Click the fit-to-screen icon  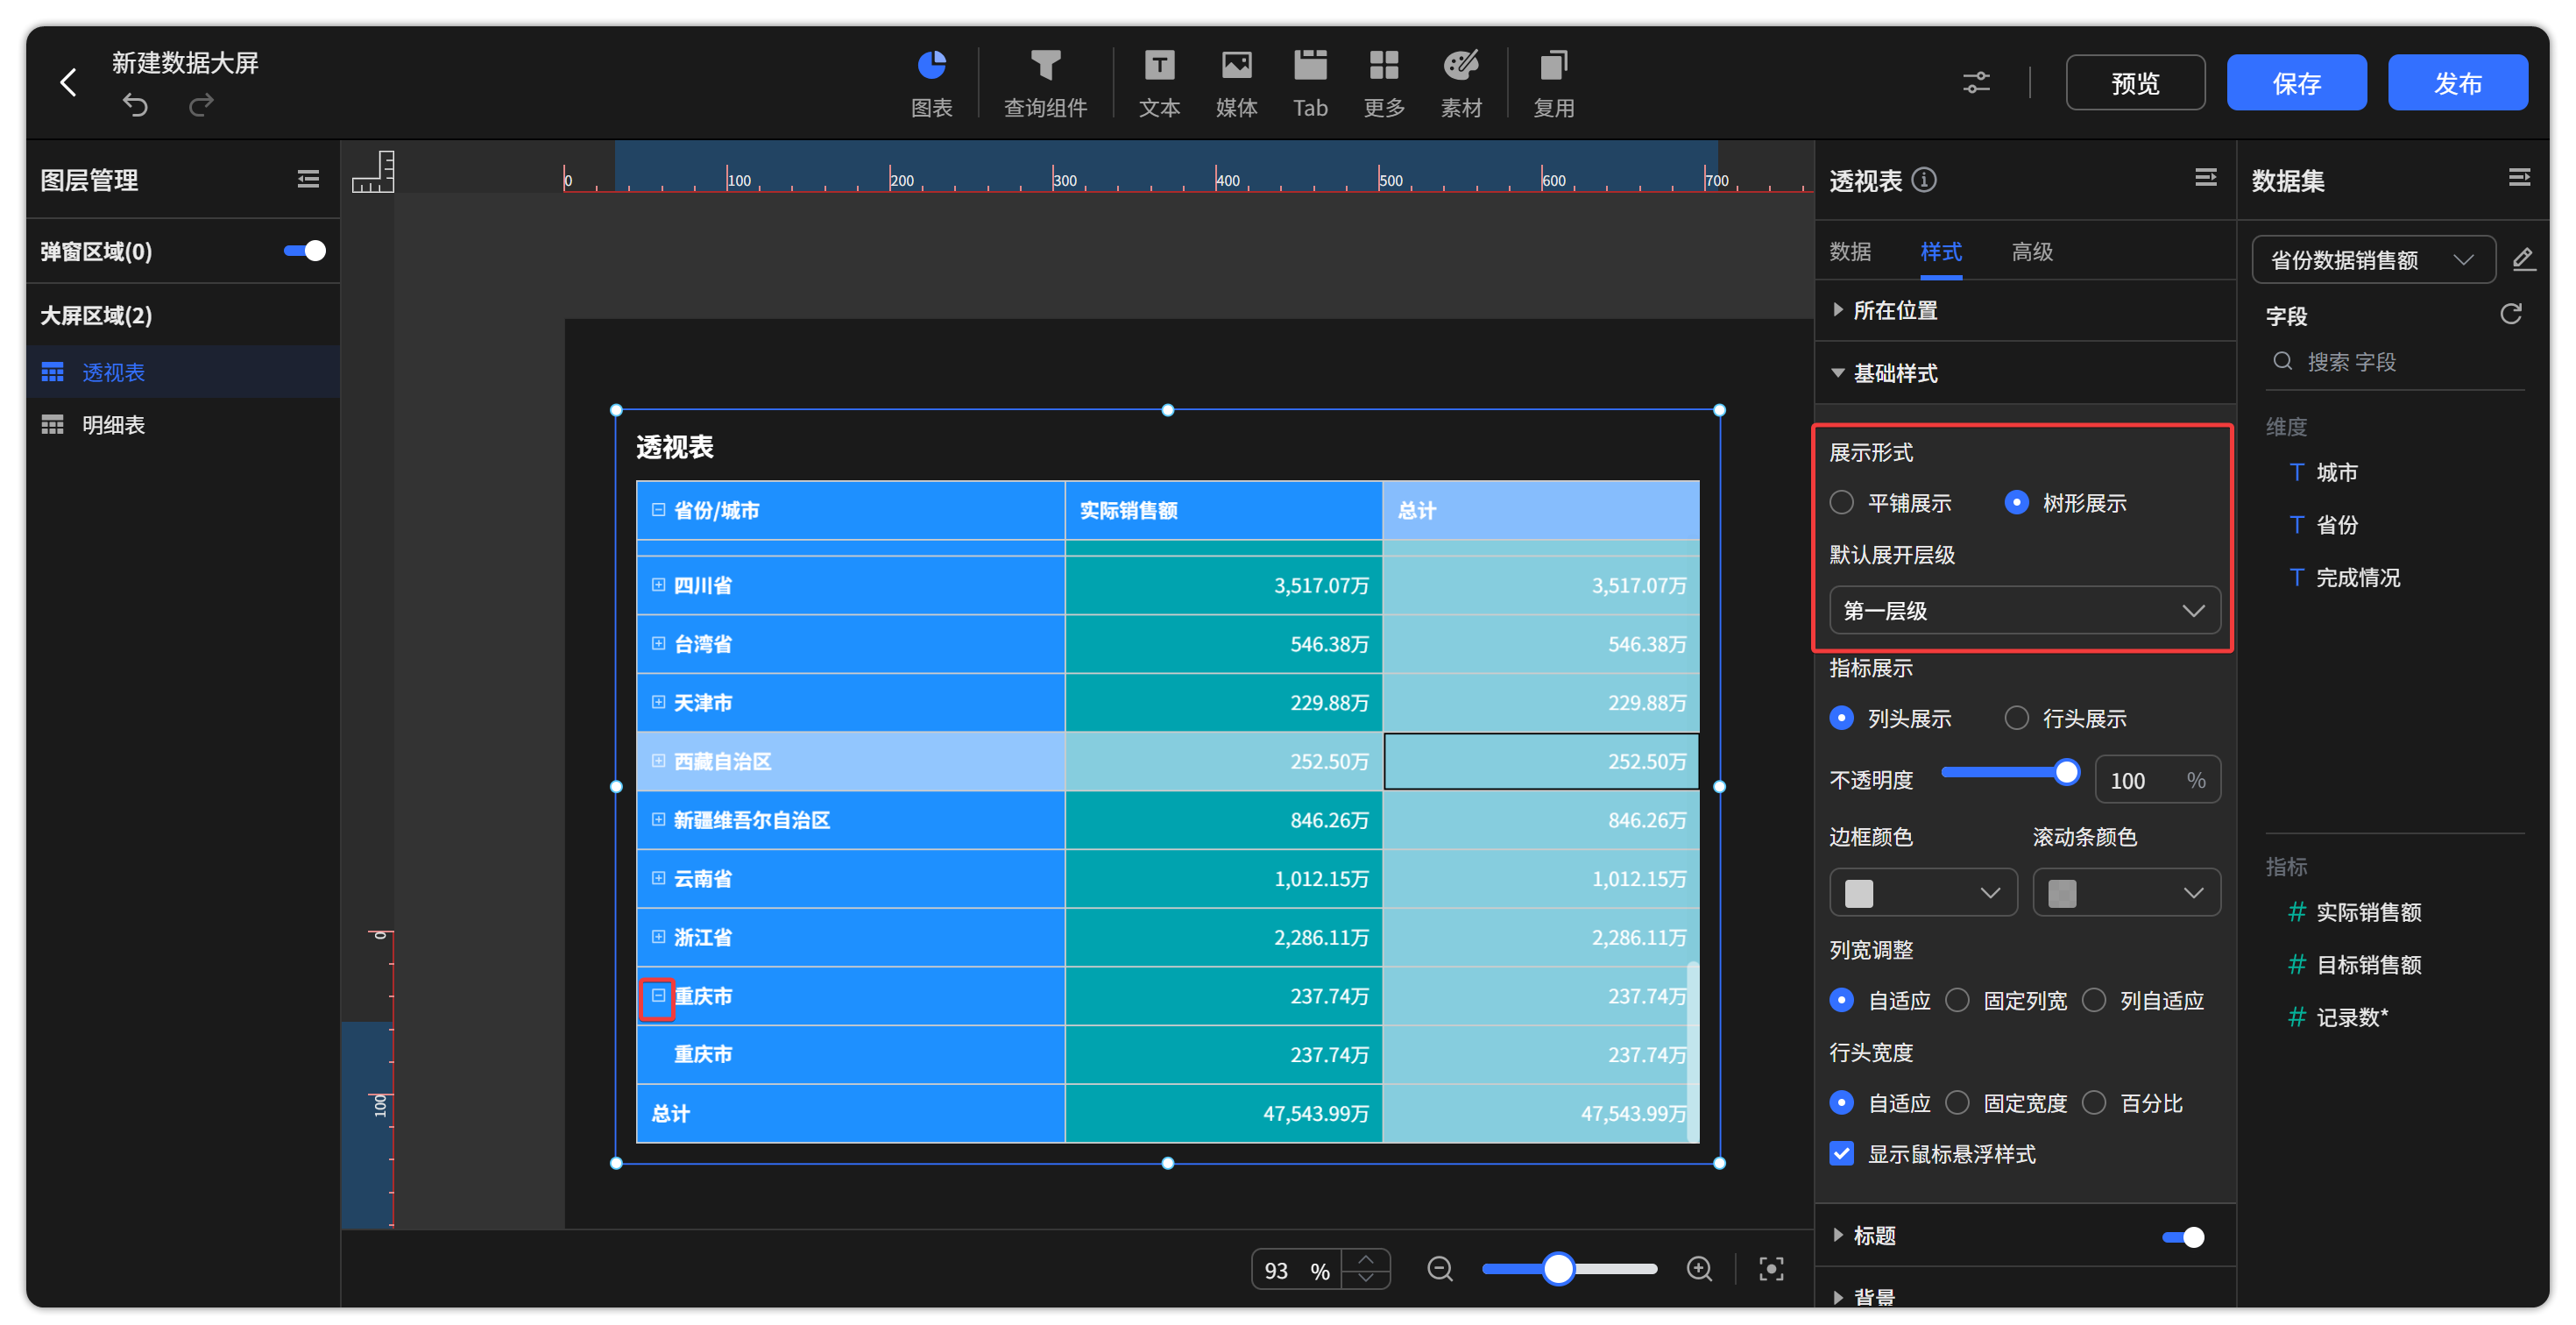point(1771,1269)
